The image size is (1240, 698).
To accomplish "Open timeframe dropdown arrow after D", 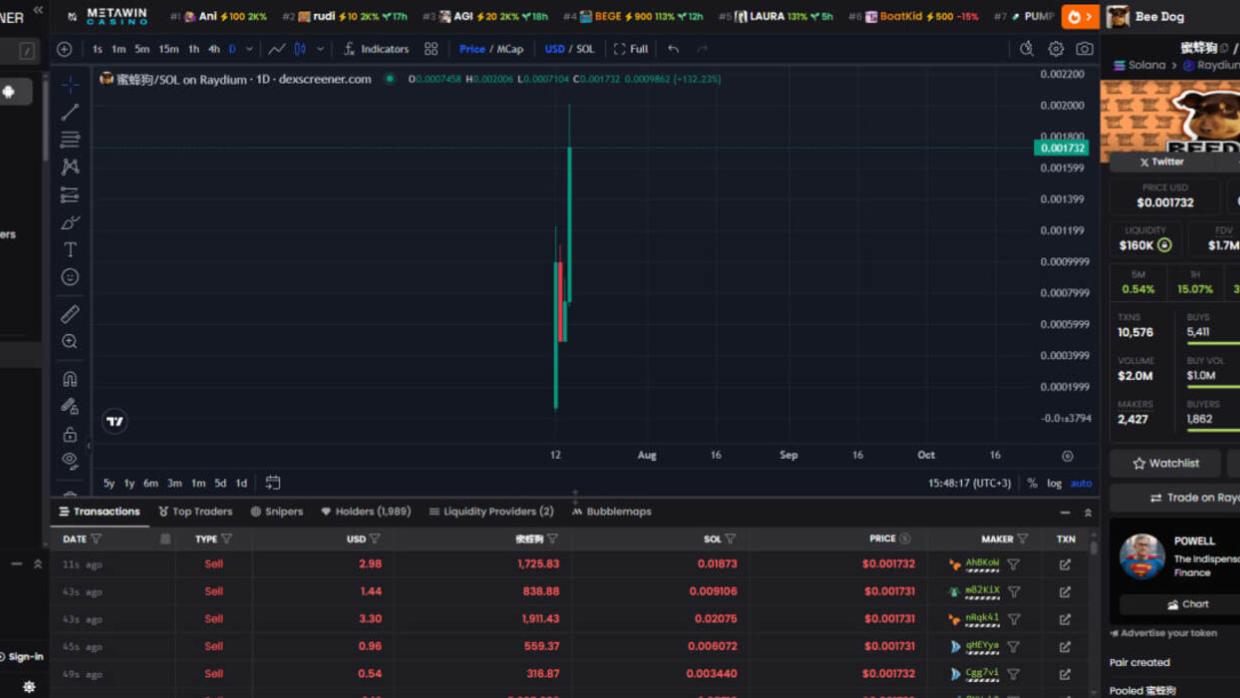I will [249, 49].
